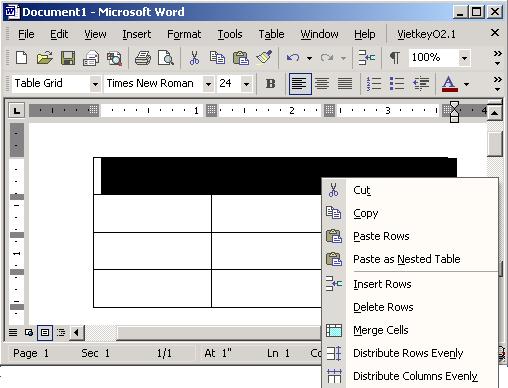Toggle Center alignment

point(322,84)
